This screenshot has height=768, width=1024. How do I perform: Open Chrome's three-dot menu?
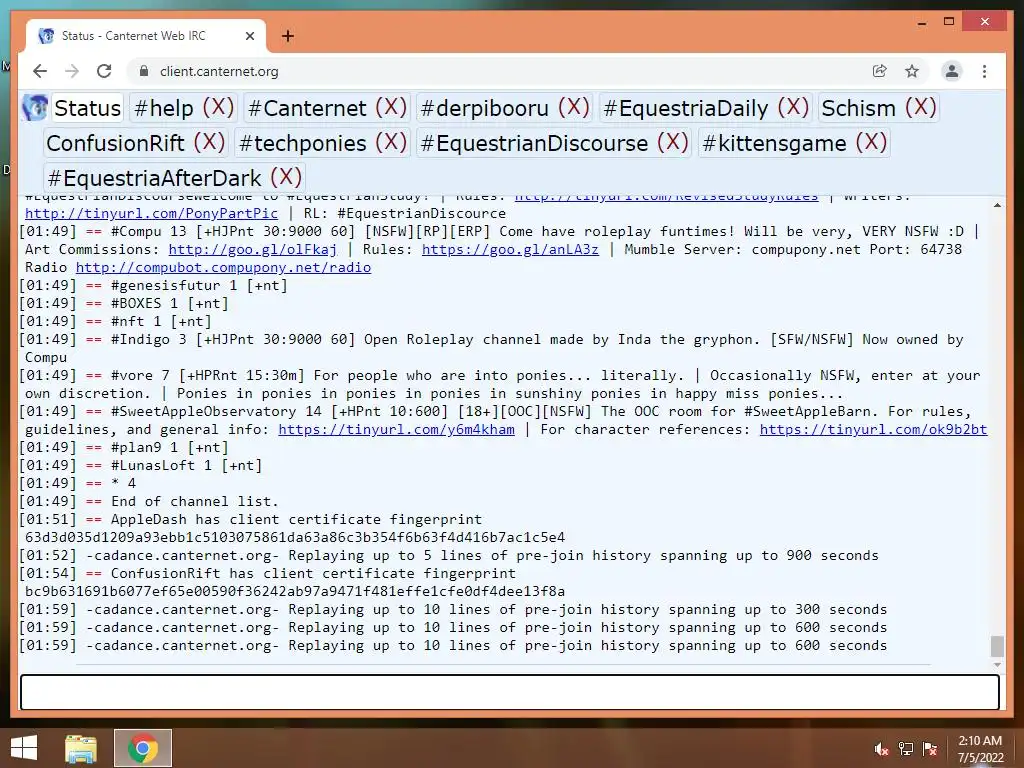[984, 71]
